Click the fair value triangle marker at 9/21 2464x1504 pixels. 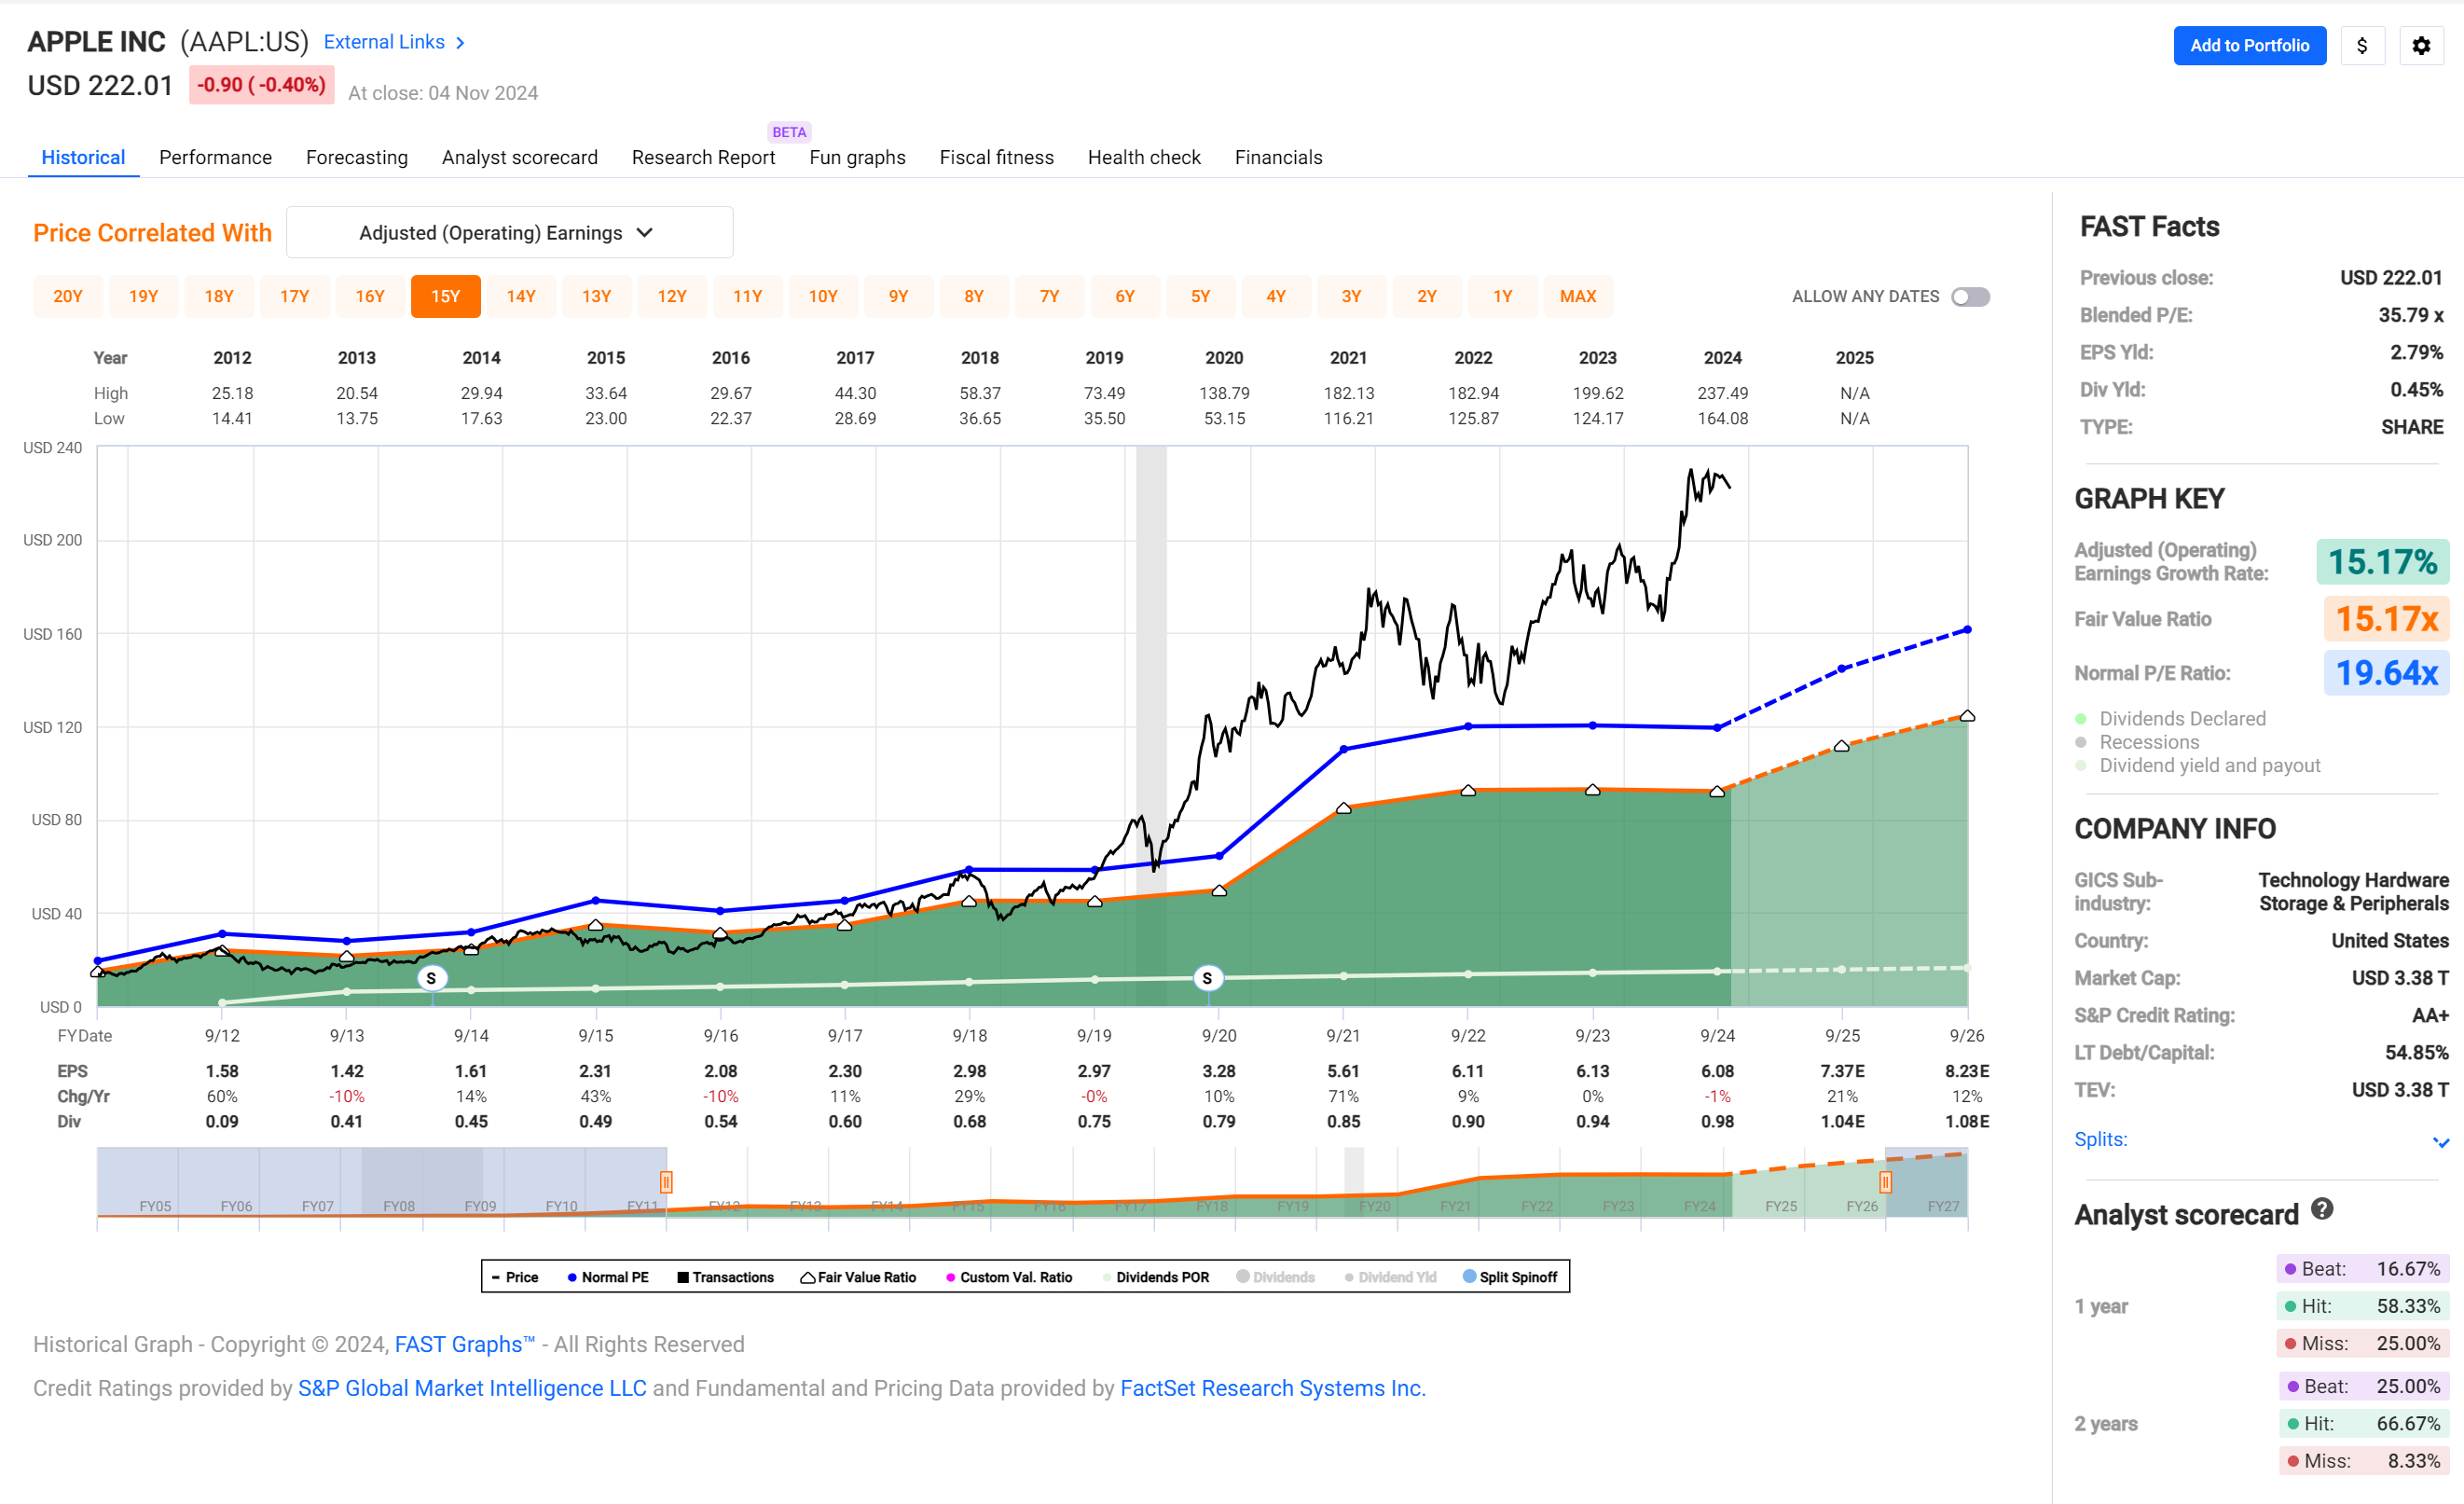tap(1344, 808)
